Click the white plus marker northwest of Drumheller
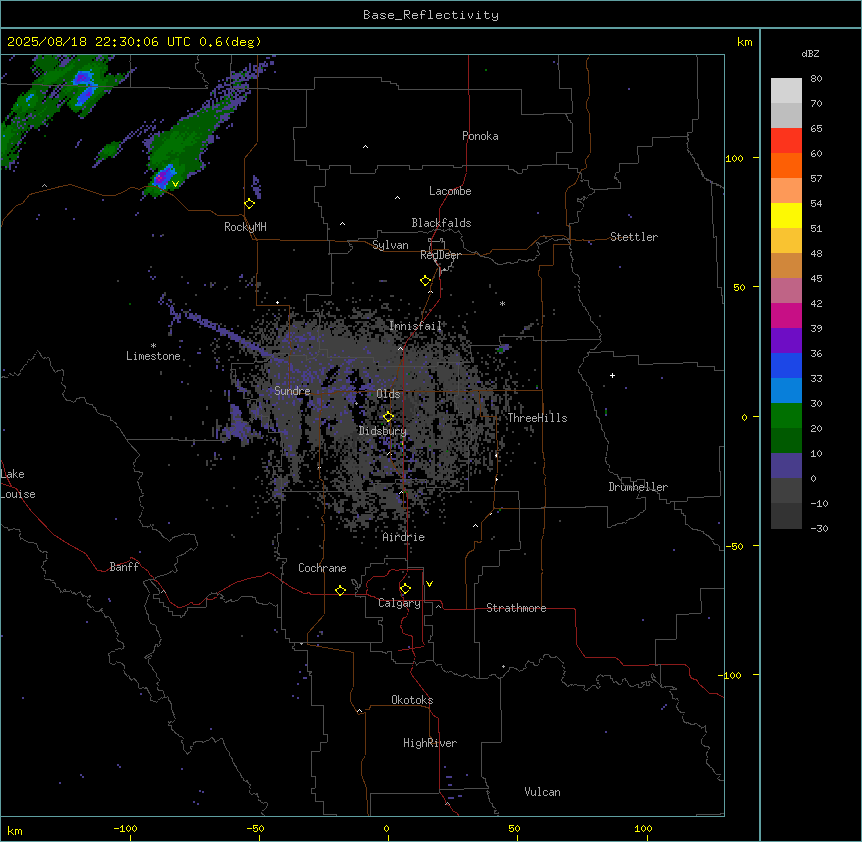This screenshot has height=842, width=862. click(612, 375)
